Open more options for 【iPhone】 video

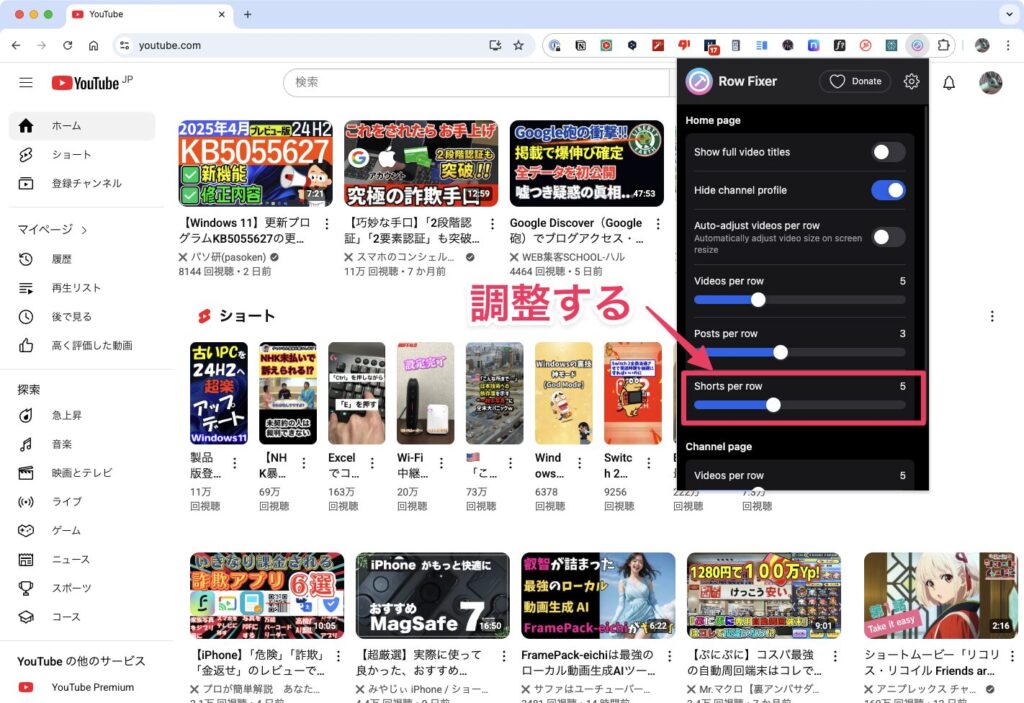[338, 656]
